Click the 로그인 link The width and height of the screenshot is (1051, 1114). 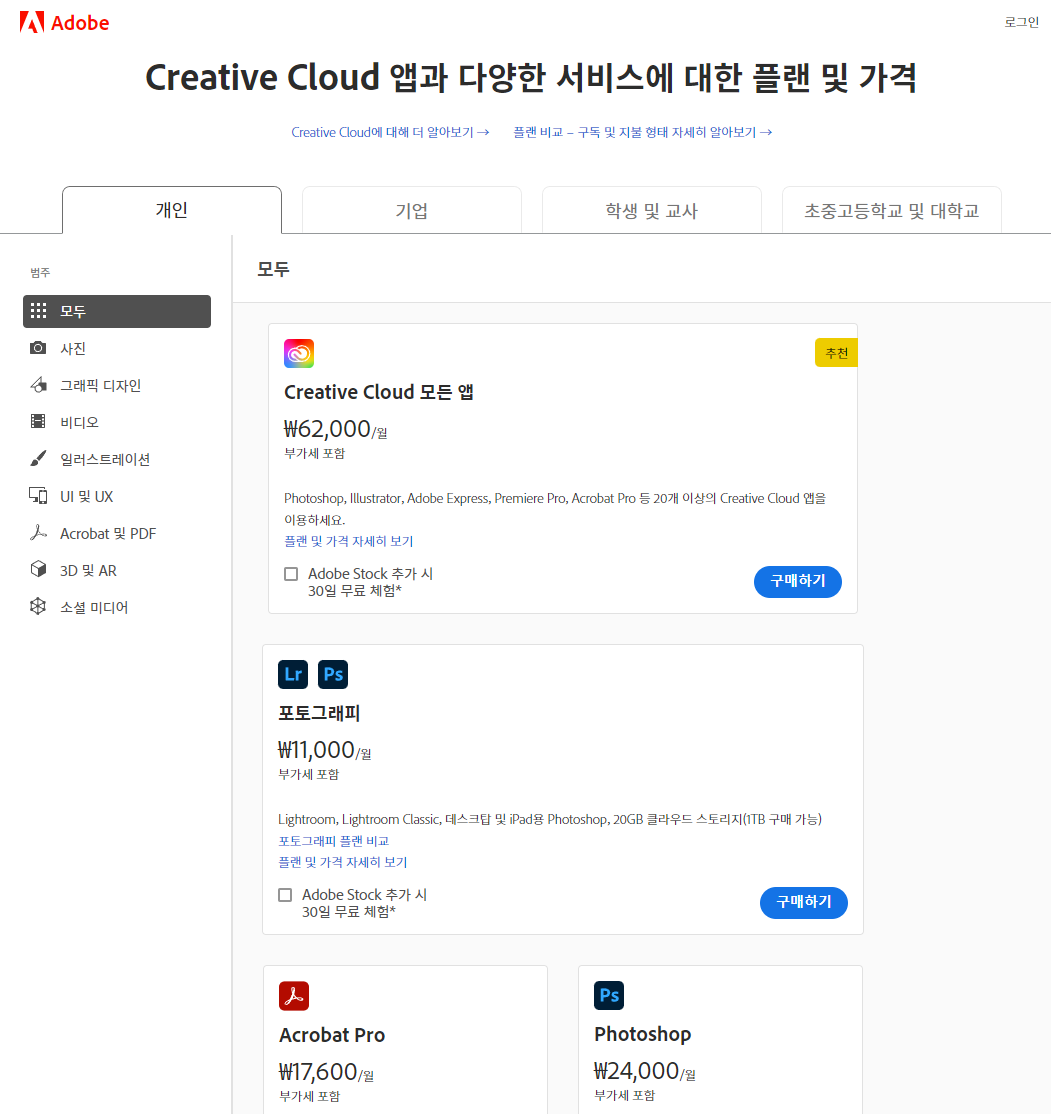(1022, 22)
